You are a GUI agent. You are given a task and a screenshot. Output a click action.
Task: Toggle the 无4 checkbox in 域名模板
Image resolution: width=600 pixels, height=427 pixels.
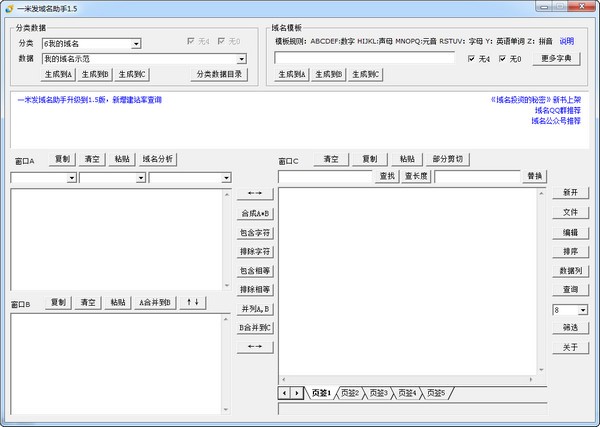pyautogui.click(x=471, y=59)
